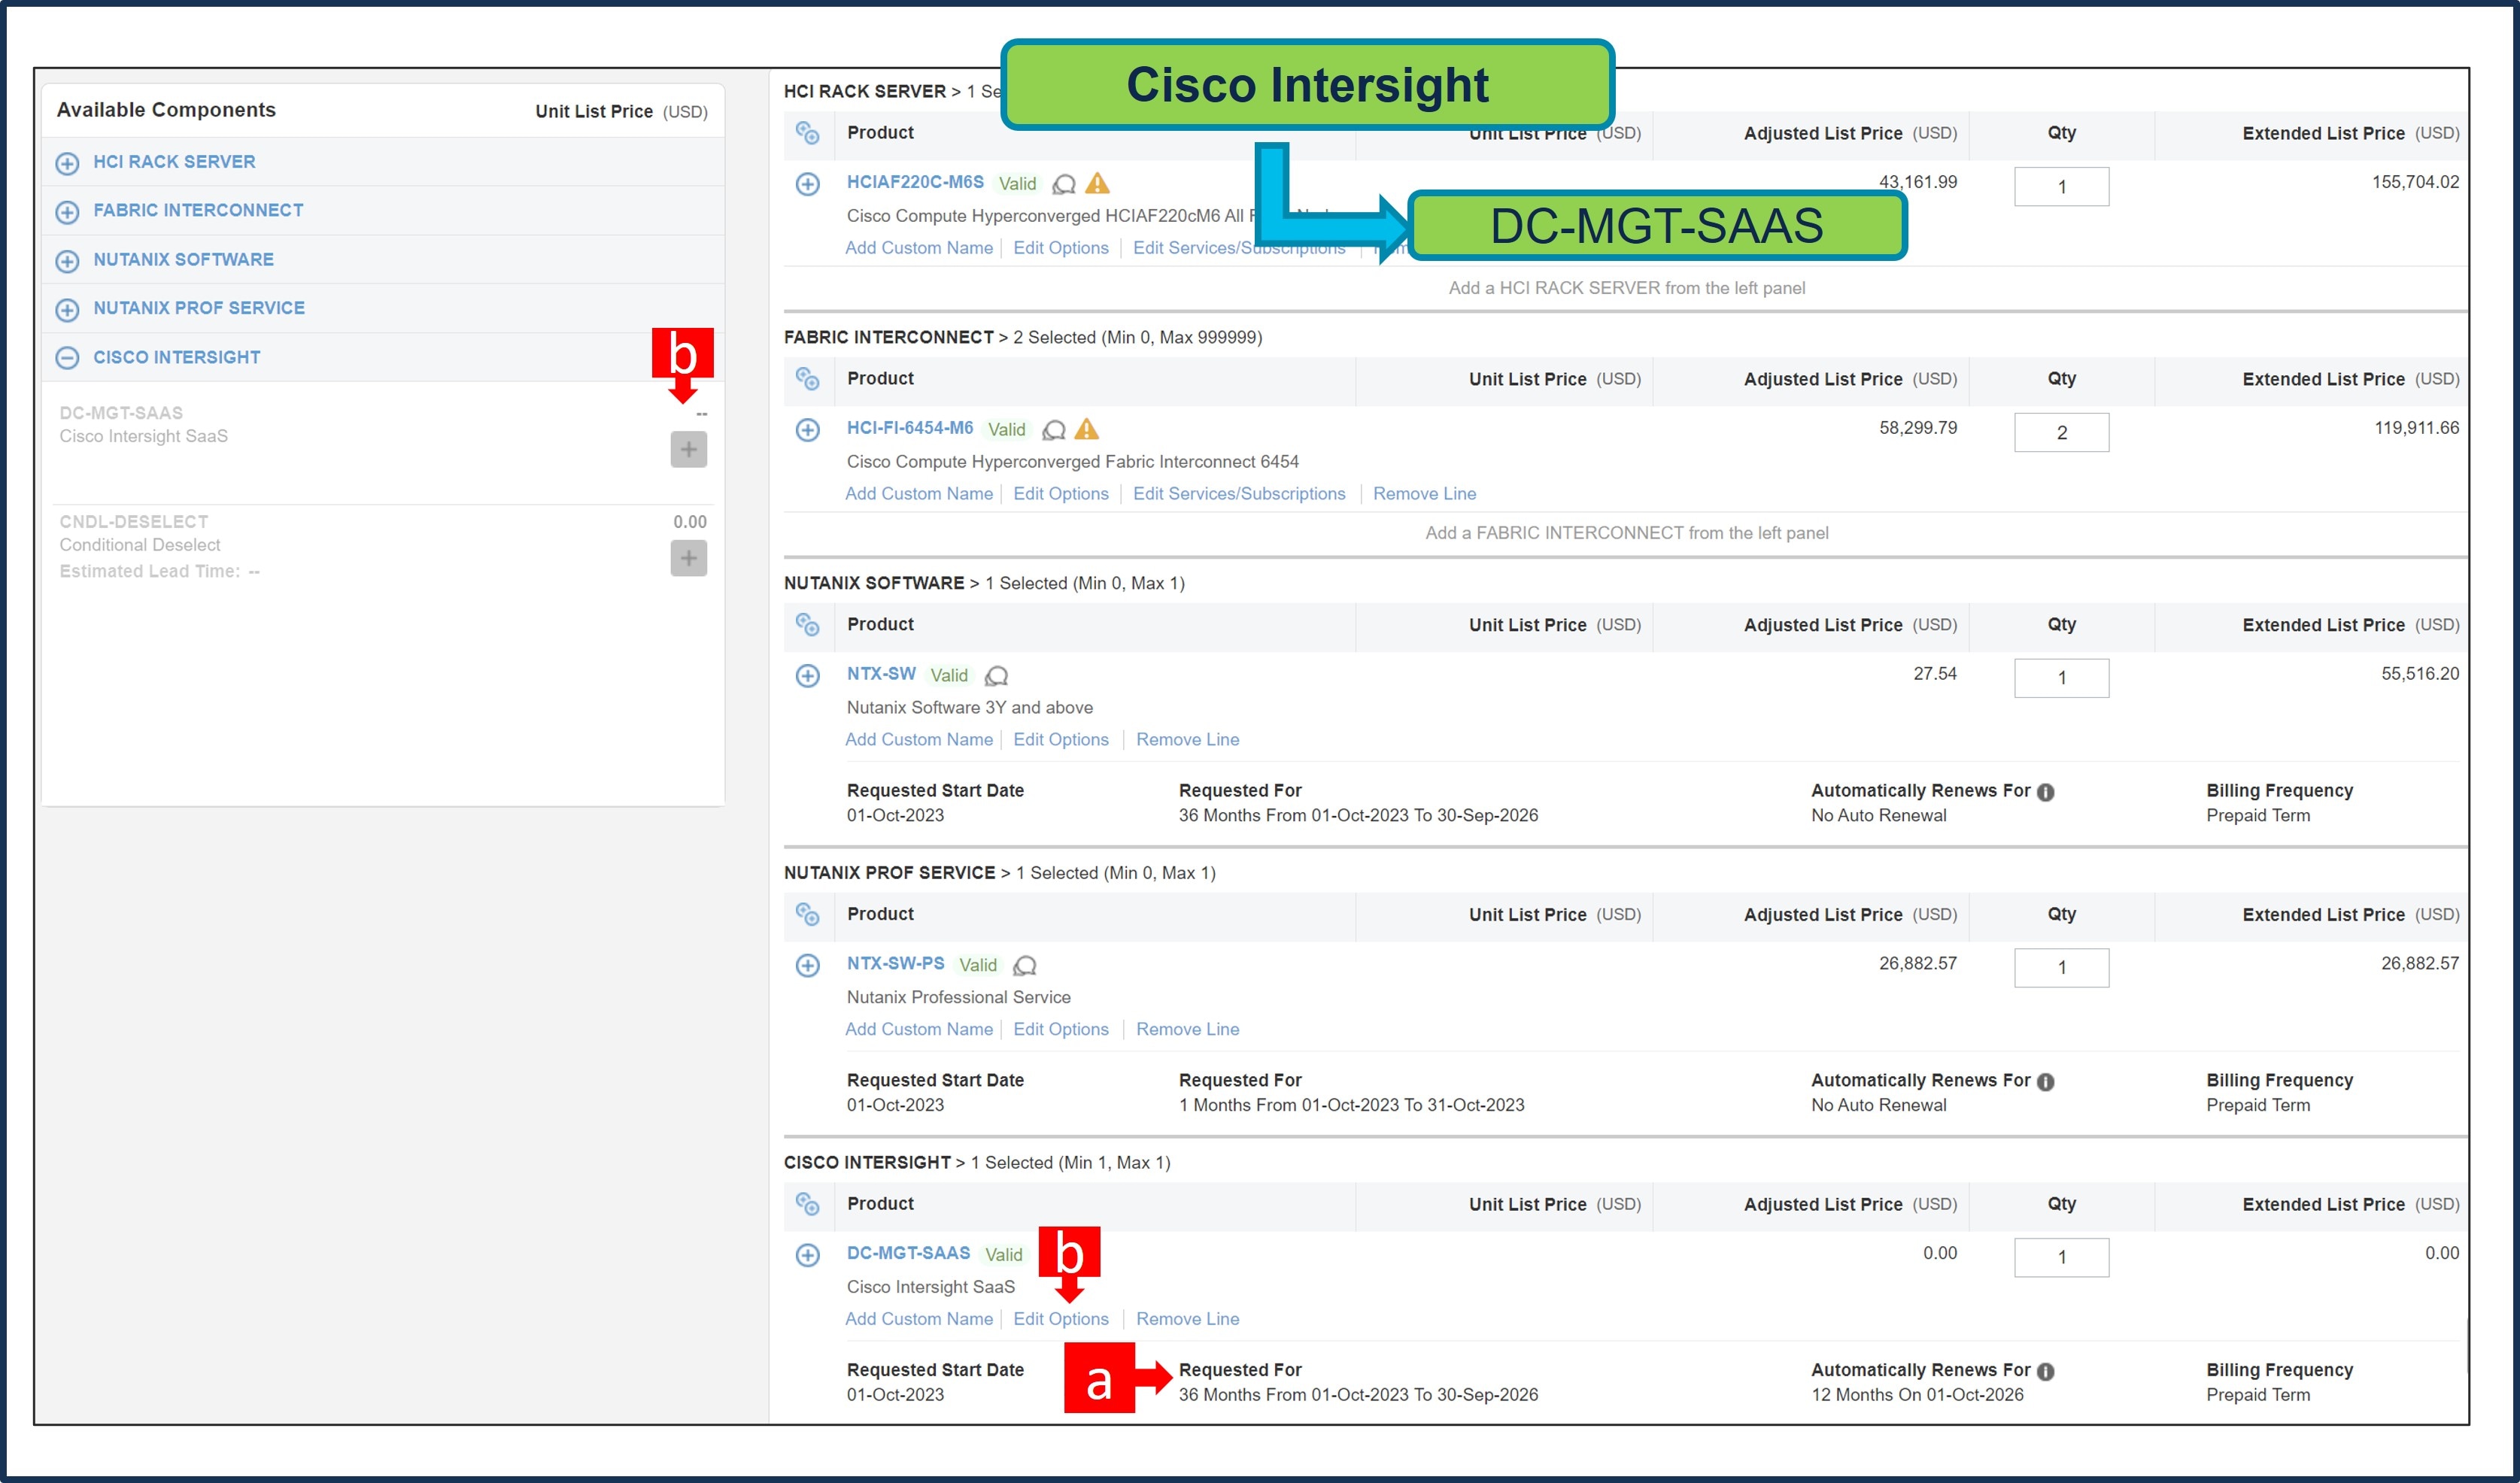
Task: Click '1 Months From 01-Oct-2023 To 31-Oct-2023' text
Action: (1351, 1105)
